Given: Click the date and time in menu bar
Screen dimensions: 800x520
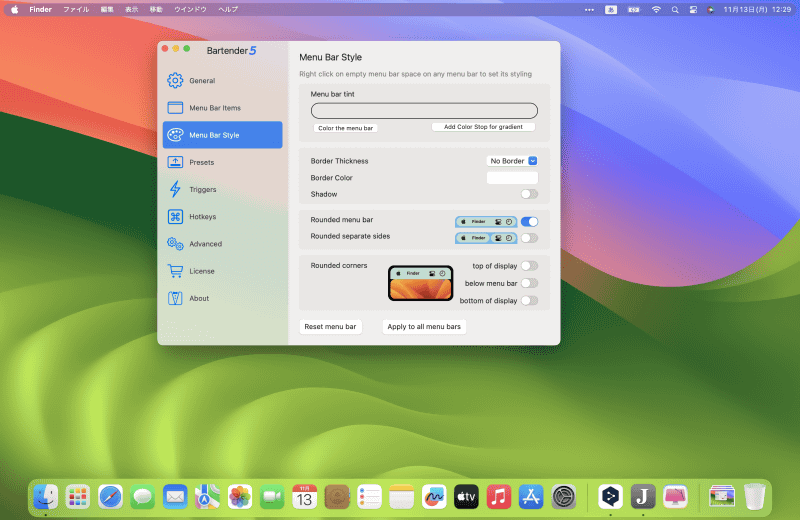Looking at the screenshot, I should pos(757,10).
